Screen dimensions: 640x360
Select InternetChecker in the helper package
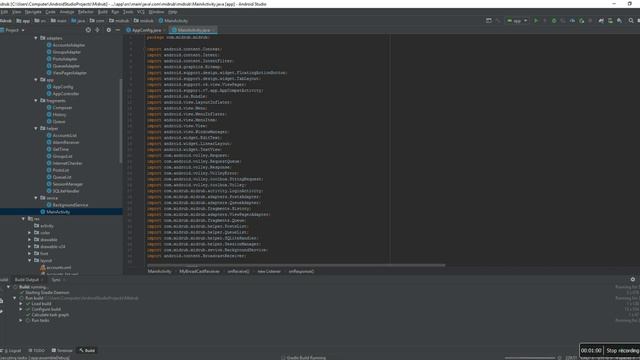pos(64,163)
